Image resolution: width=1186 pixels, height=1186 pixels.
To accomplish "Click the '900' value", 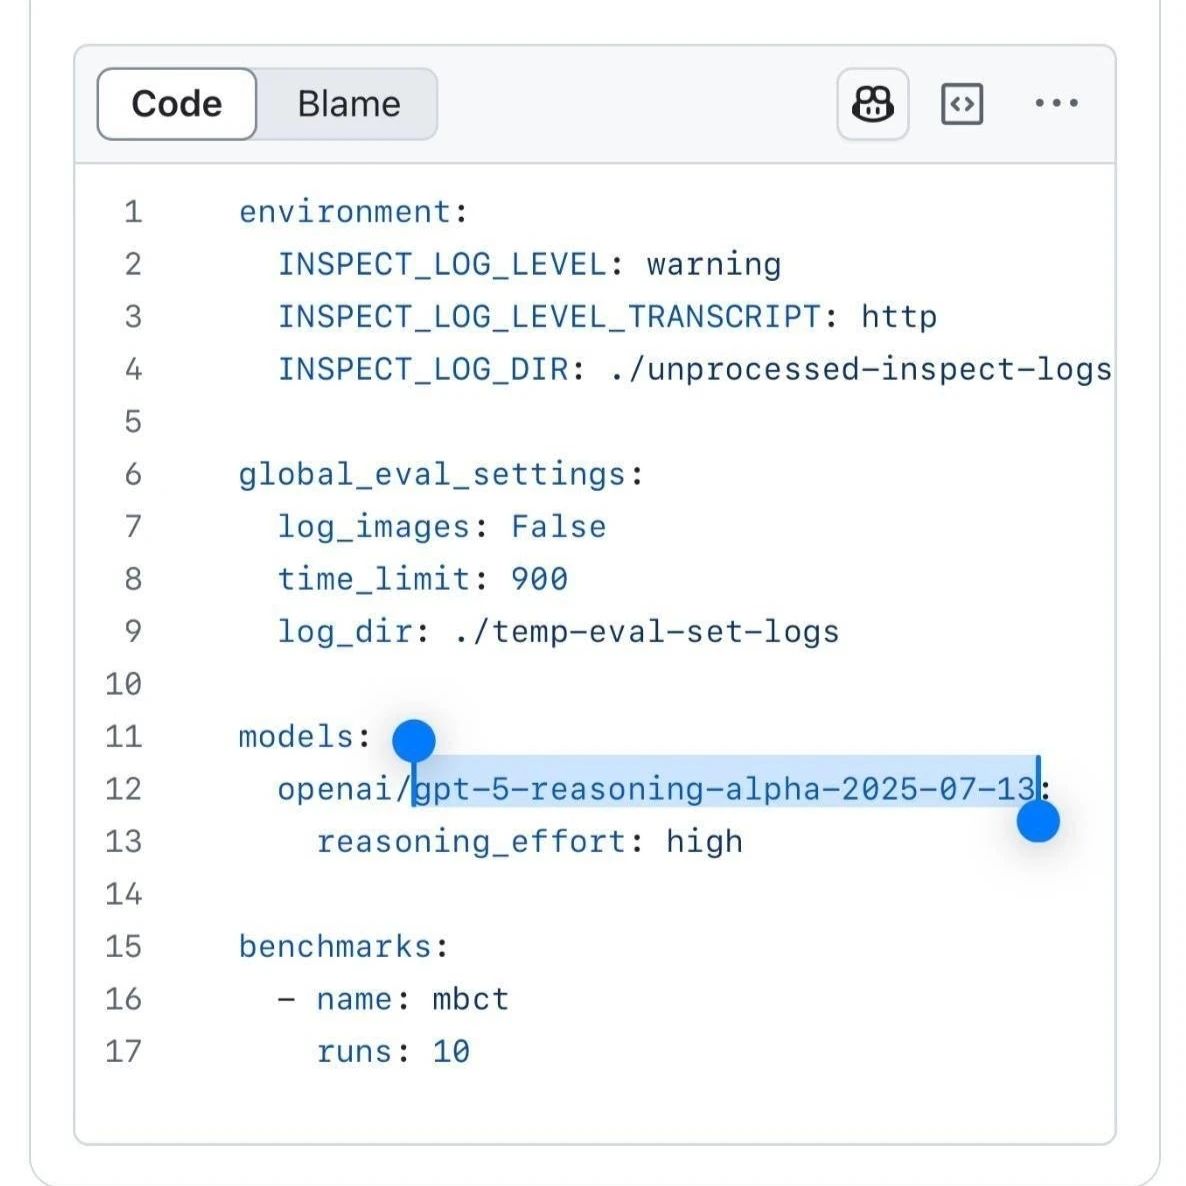I will coord(539,579).
